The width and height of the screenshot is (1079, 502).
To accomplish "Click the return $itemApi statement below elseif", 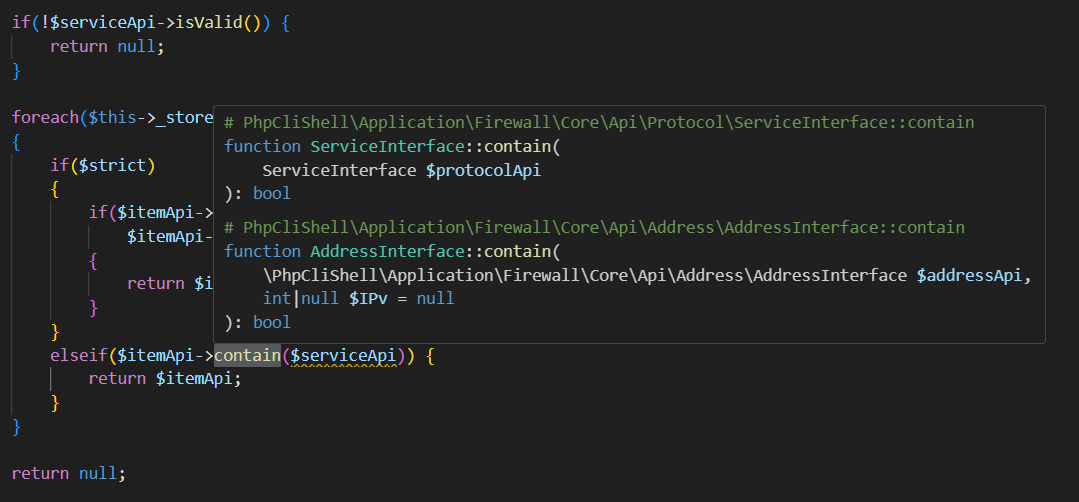I will [164, 378].
